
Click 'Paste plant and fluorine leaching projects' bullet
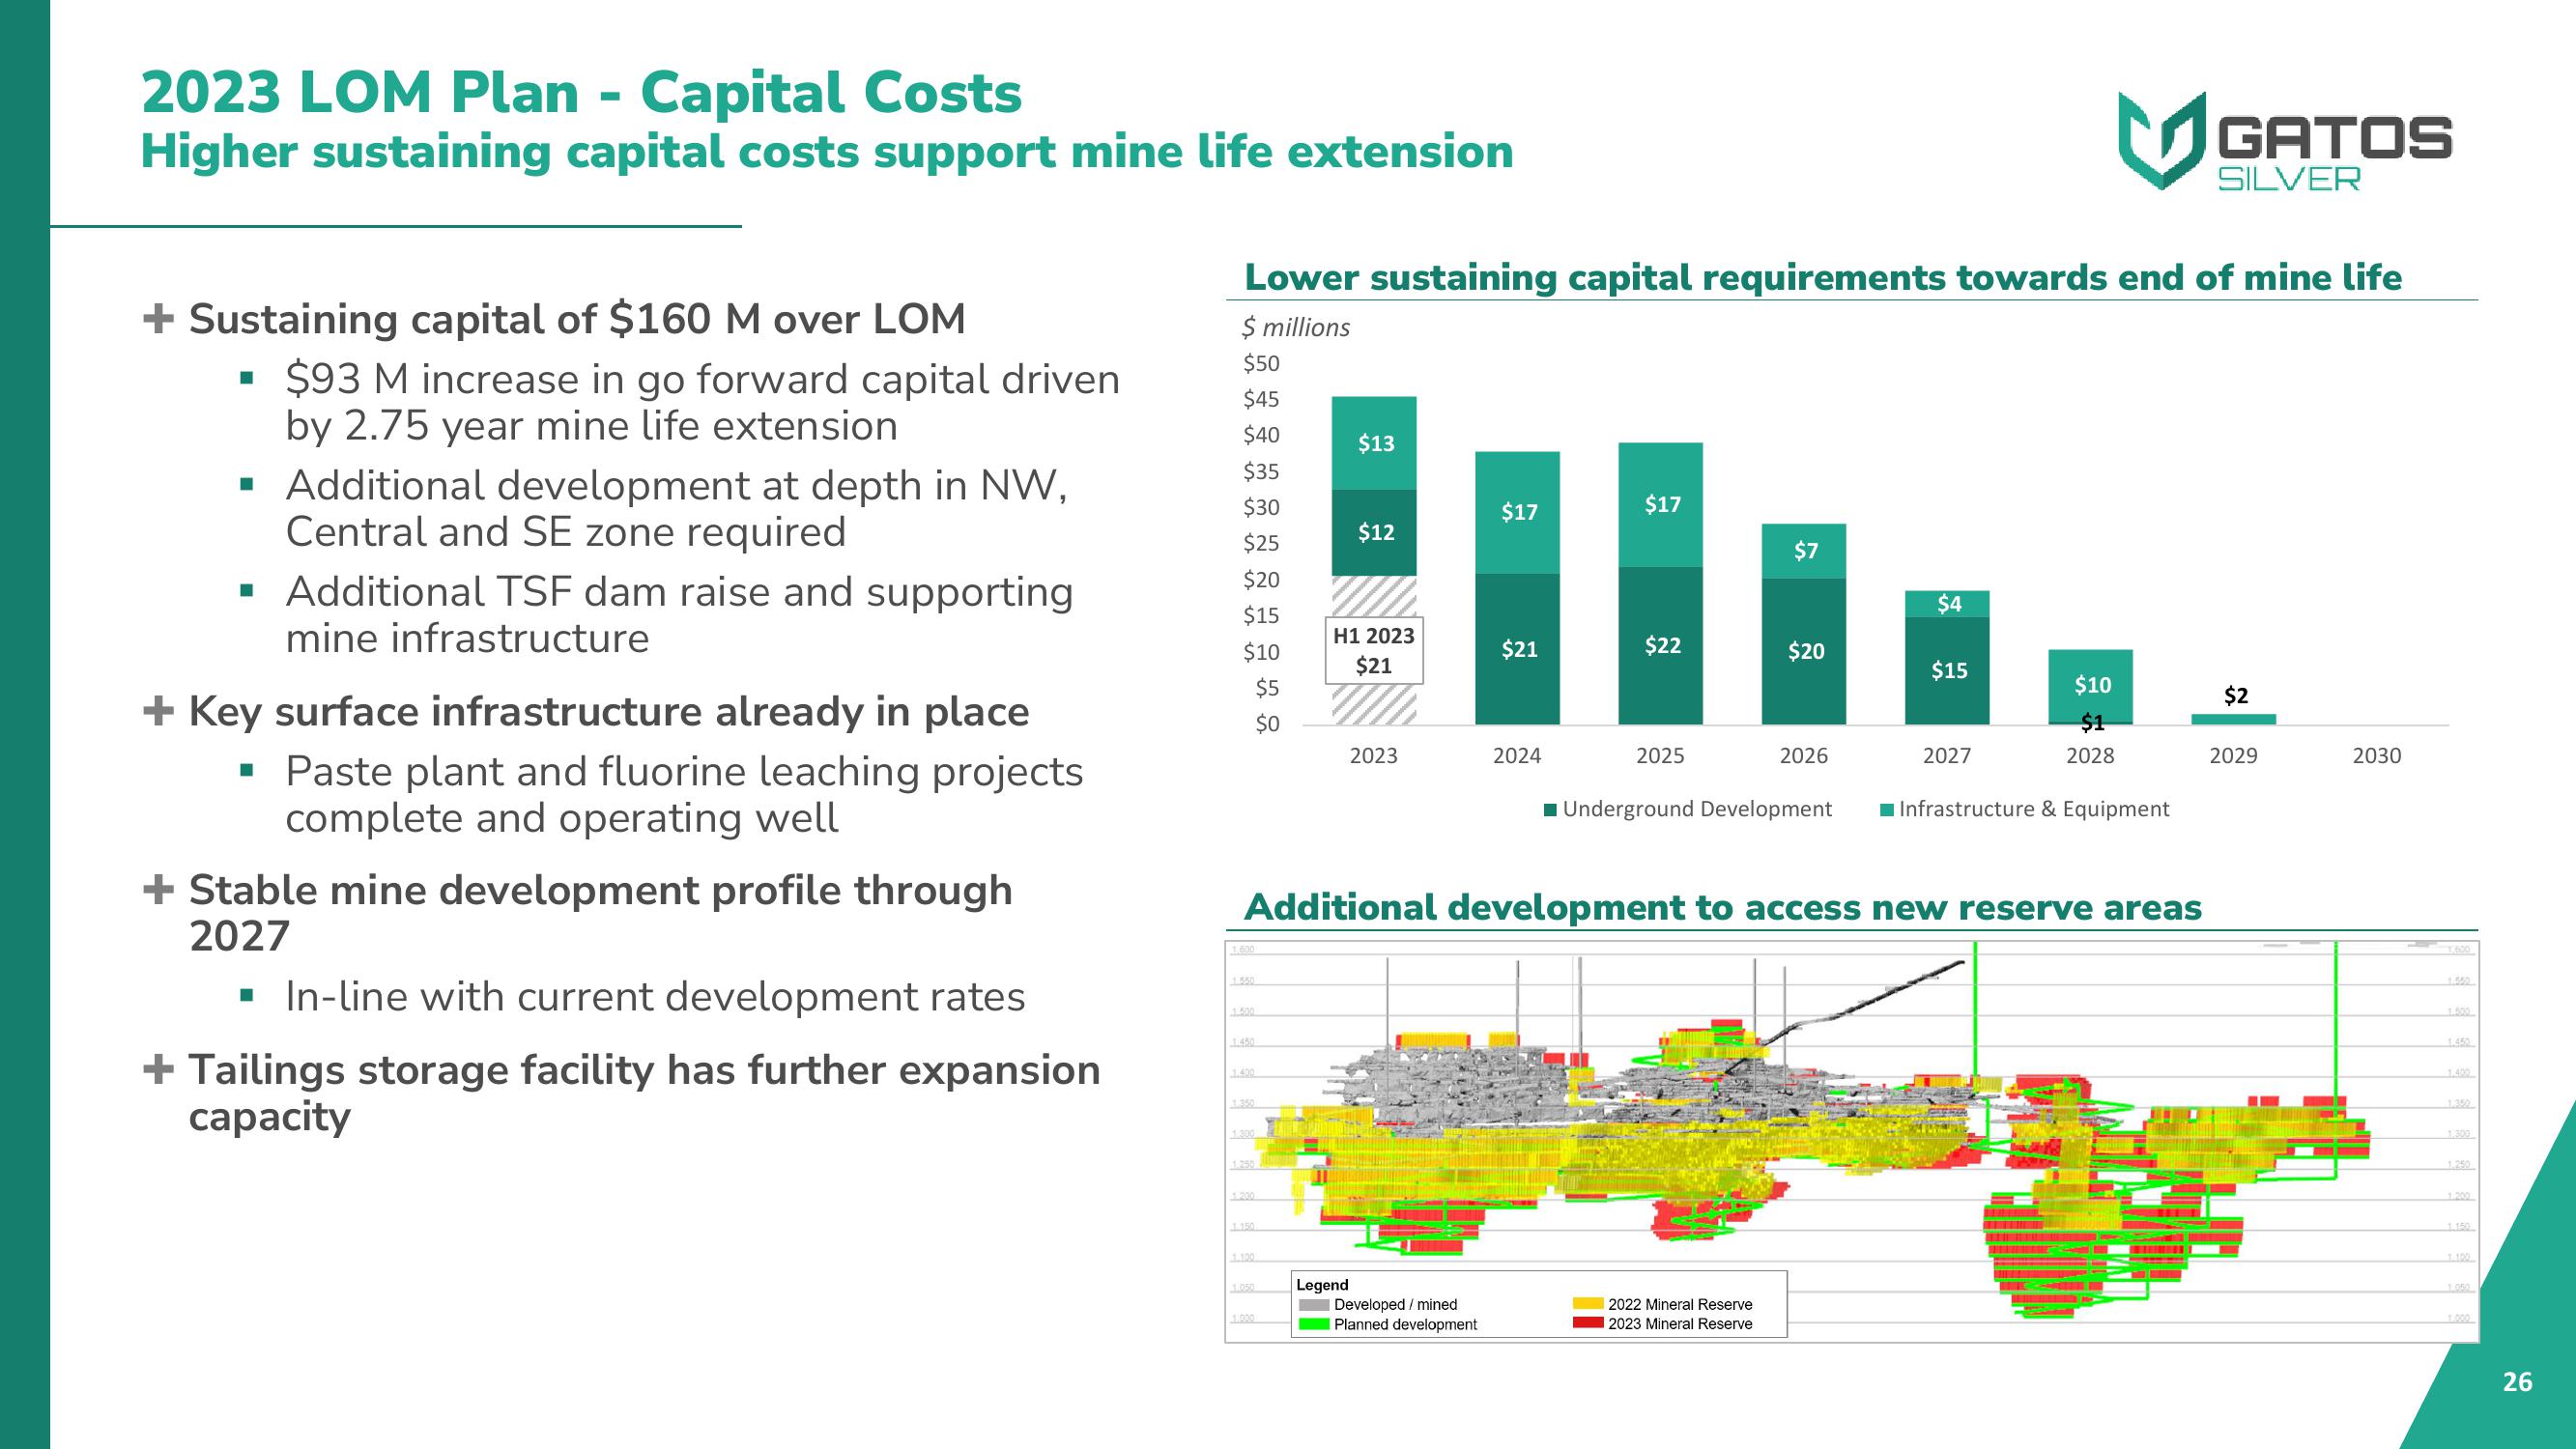684,795
